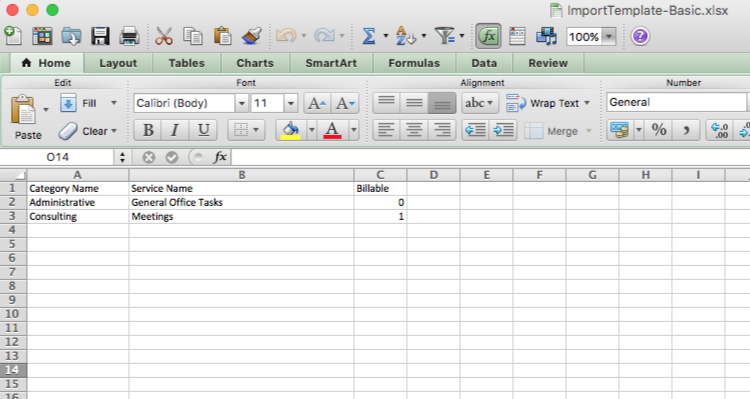Increase font size with large A icon
750x399 pixels.
coord(317,103)
